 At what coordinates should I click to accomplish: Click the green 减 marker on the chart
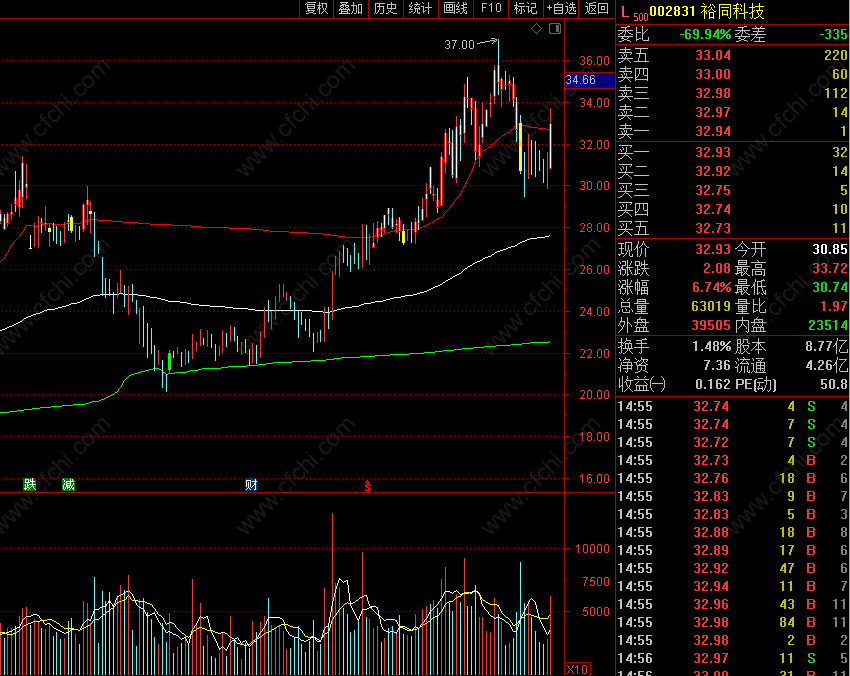tap(68, 484)
